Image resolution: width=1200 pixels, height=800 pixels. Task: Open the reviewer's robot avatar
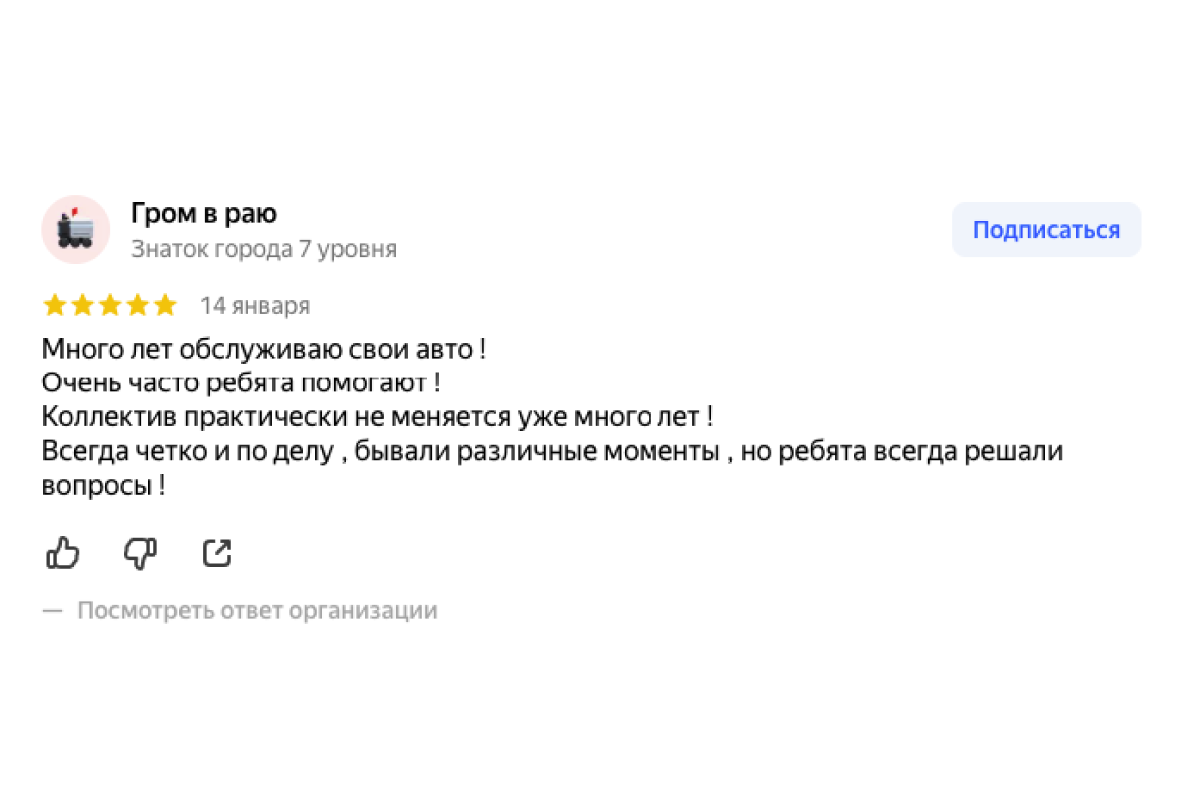(75, 229)
